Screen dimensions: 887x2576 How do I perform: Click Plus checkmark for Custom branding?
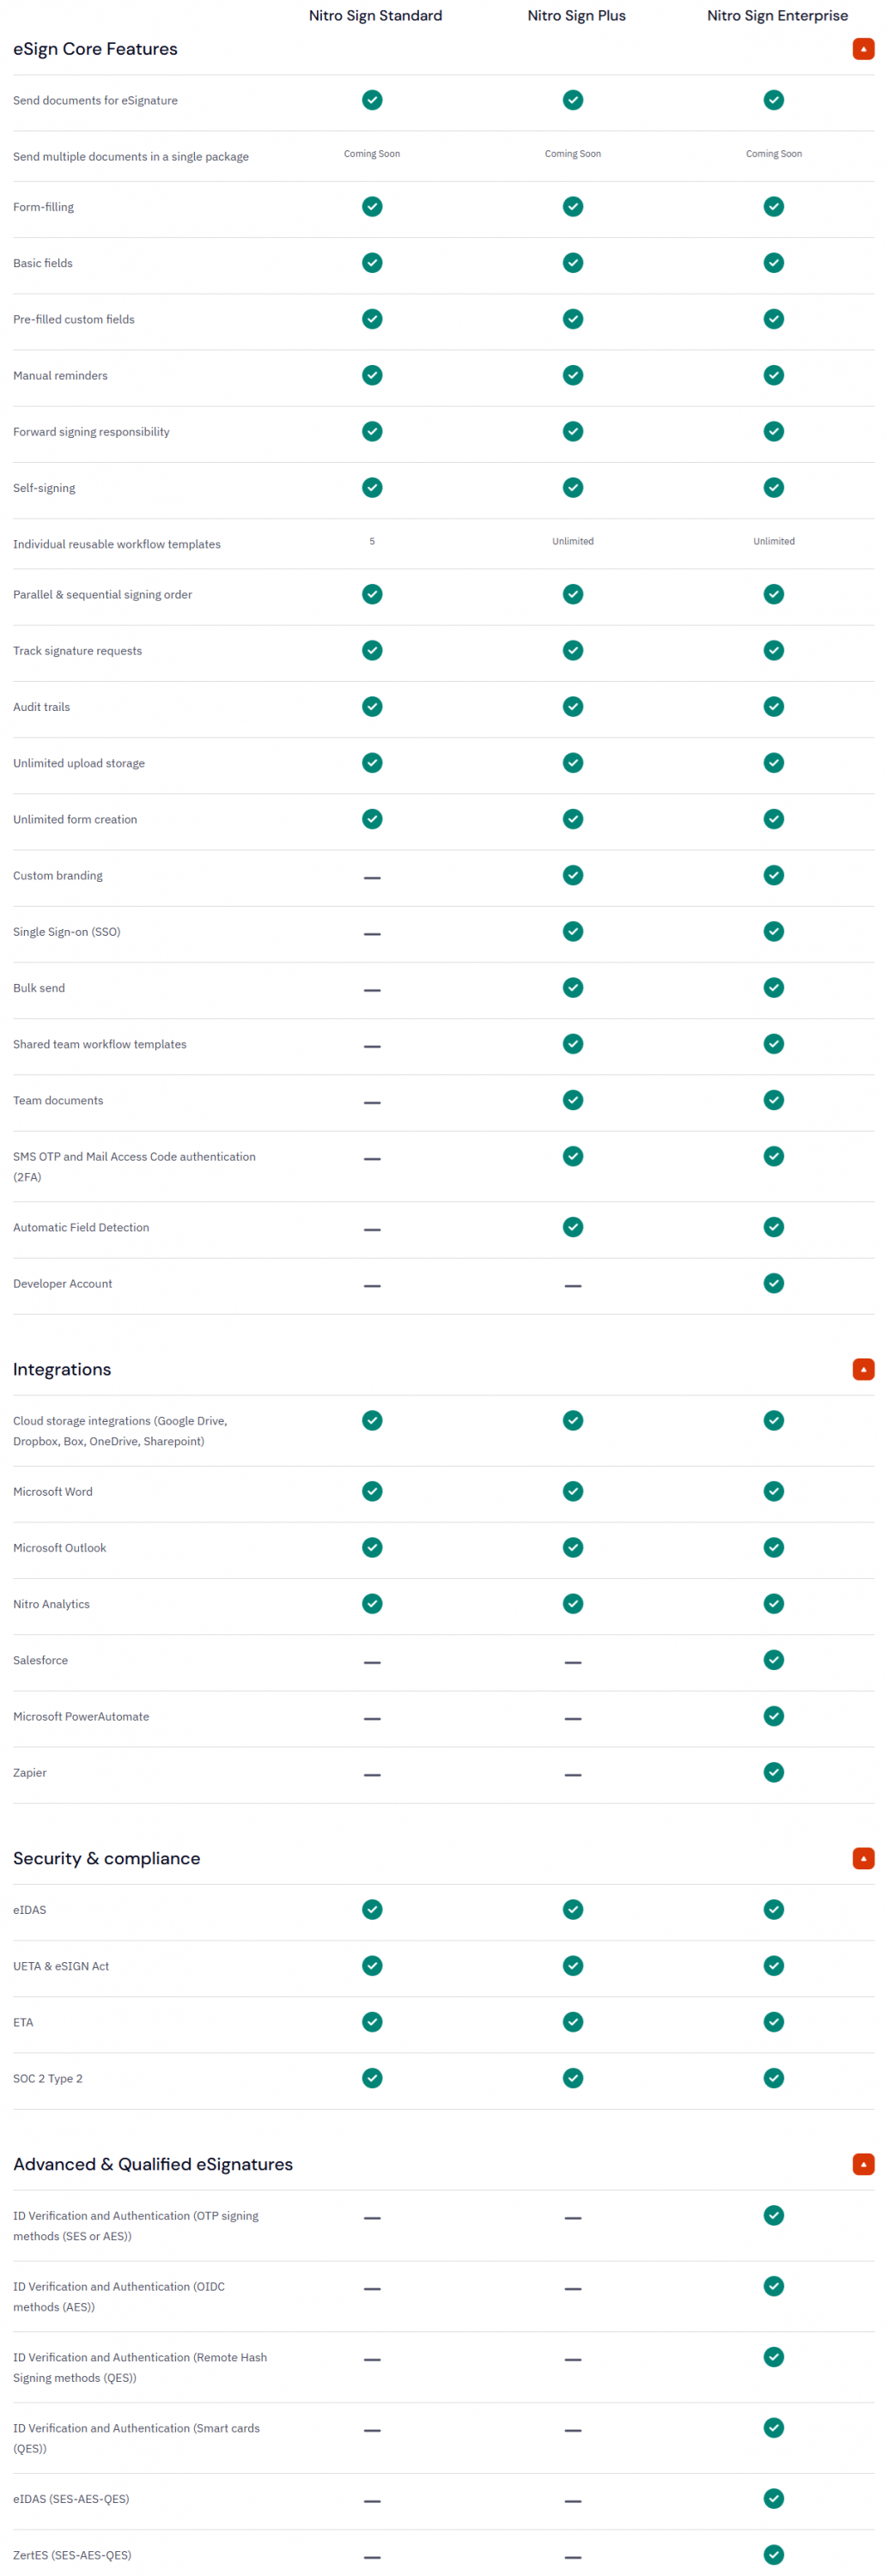coord(573,875)
